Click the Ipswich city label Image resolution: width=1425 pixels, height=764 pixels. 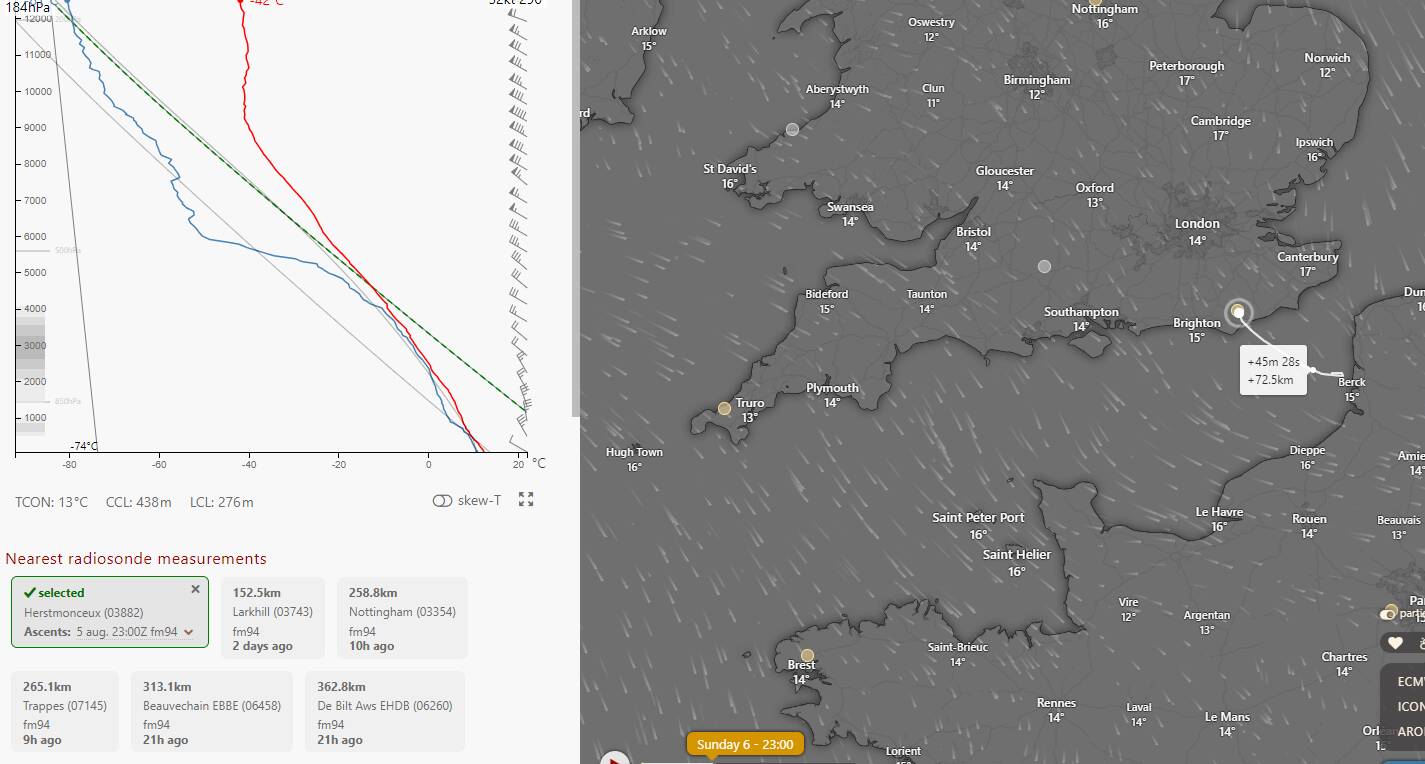(1314, 142)
